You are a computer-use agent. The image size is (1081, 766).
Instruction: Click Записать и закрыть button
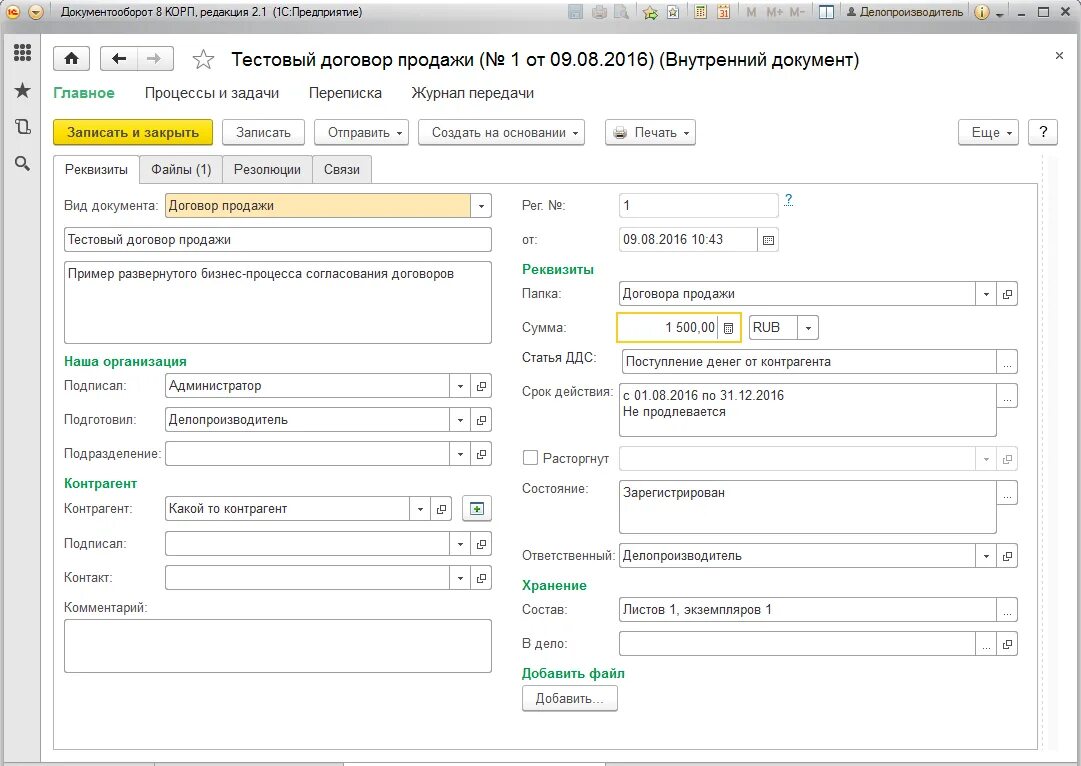pos(133,132)
